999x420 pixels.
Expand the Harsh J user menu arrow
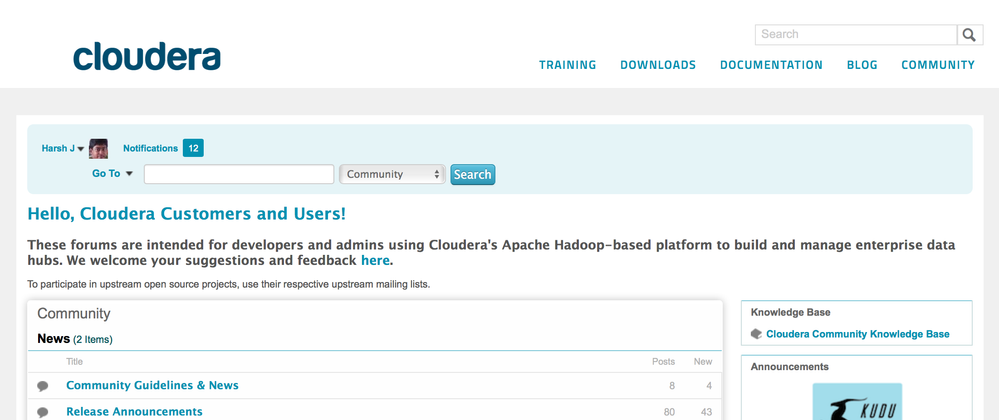tap(81, 149)
